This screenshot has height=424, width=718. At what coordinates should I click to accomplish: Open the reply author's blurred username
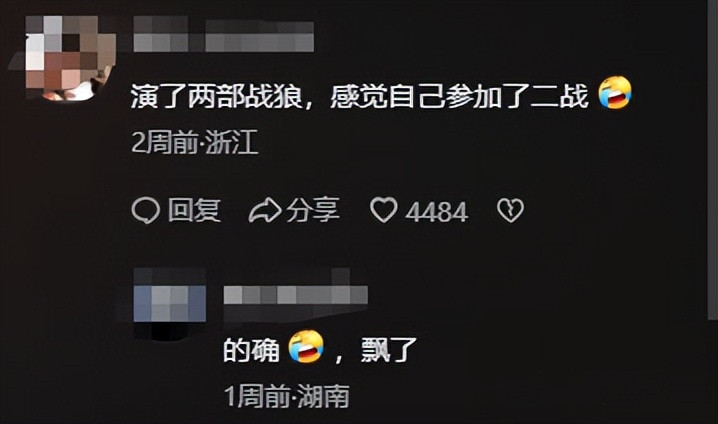(296, 296)
